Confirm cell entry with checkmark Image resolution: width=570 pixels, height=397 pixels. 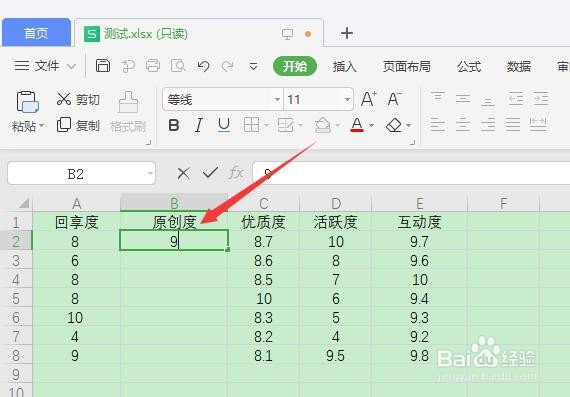(x=210, y=173)
